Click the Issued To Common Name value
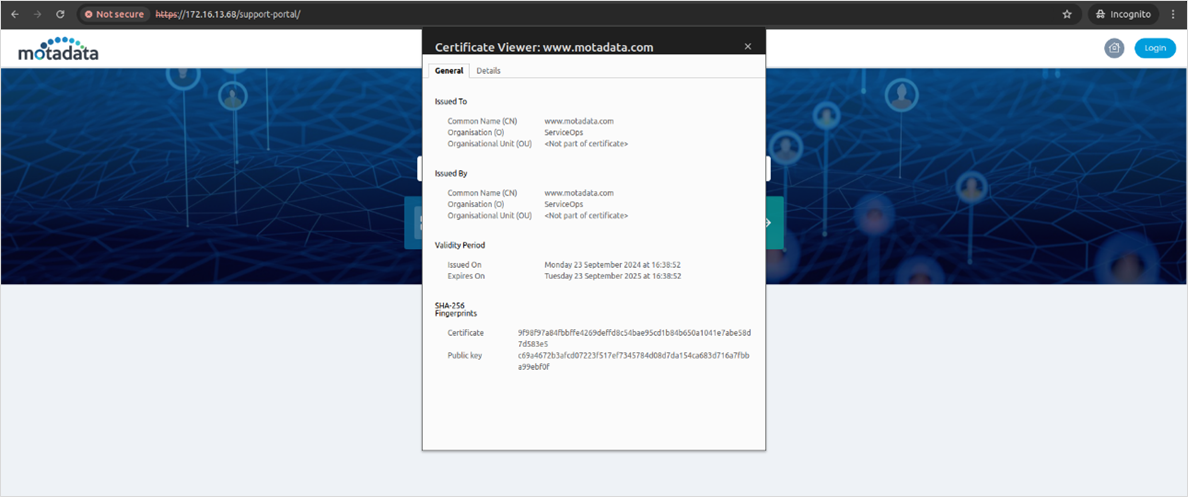 pyautogui.click(x=578, y=121)
